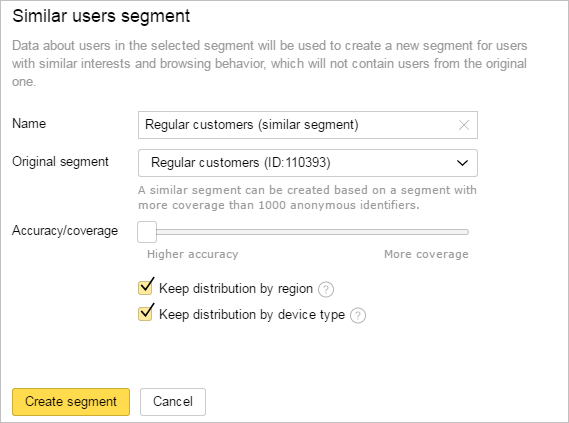
Task: Cancel the similar segment dialog
Action: coord(173,402)
